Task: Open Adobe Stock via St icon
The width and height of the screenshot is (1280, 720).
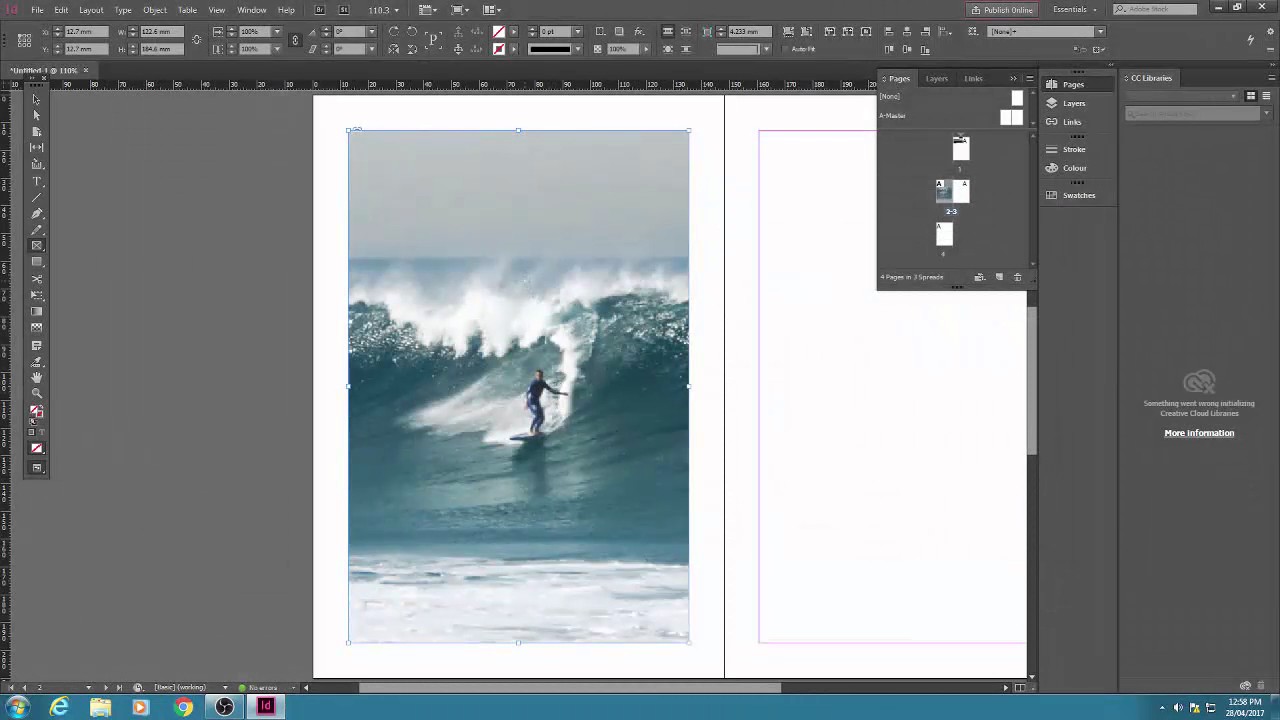Action: point(345,10)
